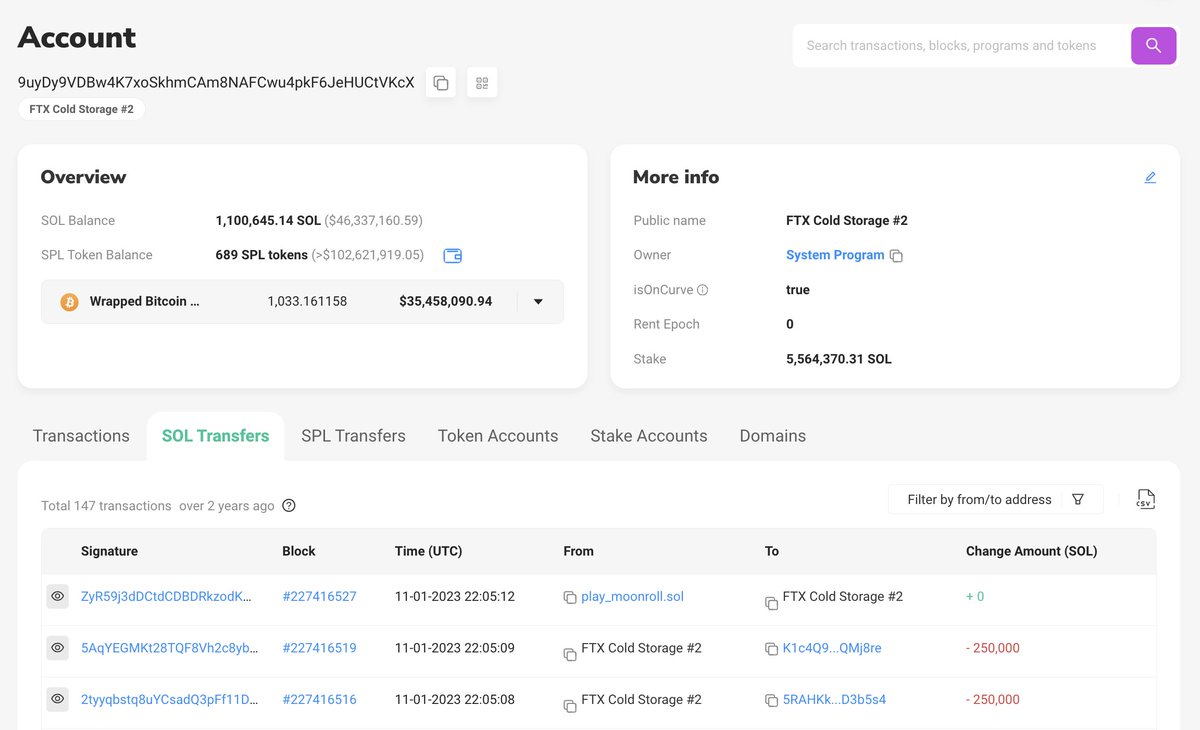This screenshot has height=730, width=1200.
Task: Click the From column header
Action: pyautogui.click(x=578, y=551)
